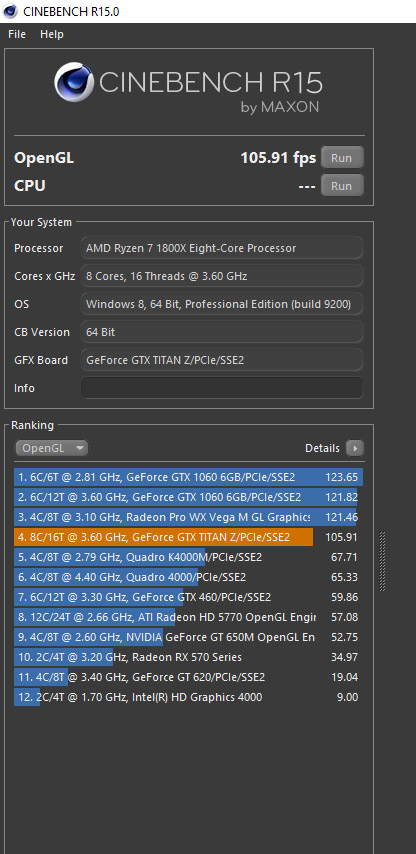Screen dimensions: 416x854
Task: Select the top-ranked GTX 1060 6C/6T entry
Action: (x=188, y=478)
